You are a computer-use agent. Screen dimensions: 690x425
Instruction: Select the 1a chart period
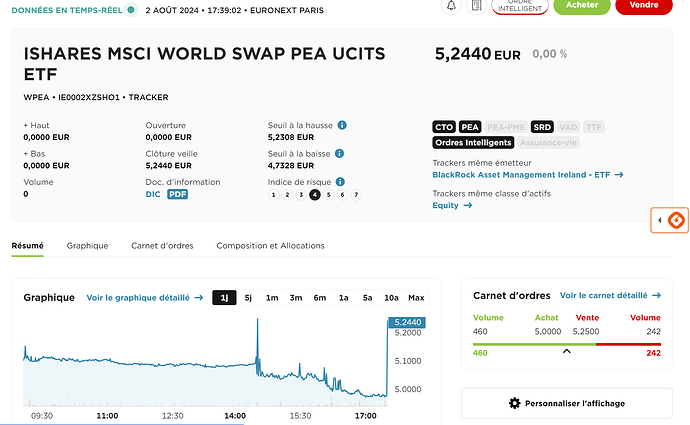(344, 298)
